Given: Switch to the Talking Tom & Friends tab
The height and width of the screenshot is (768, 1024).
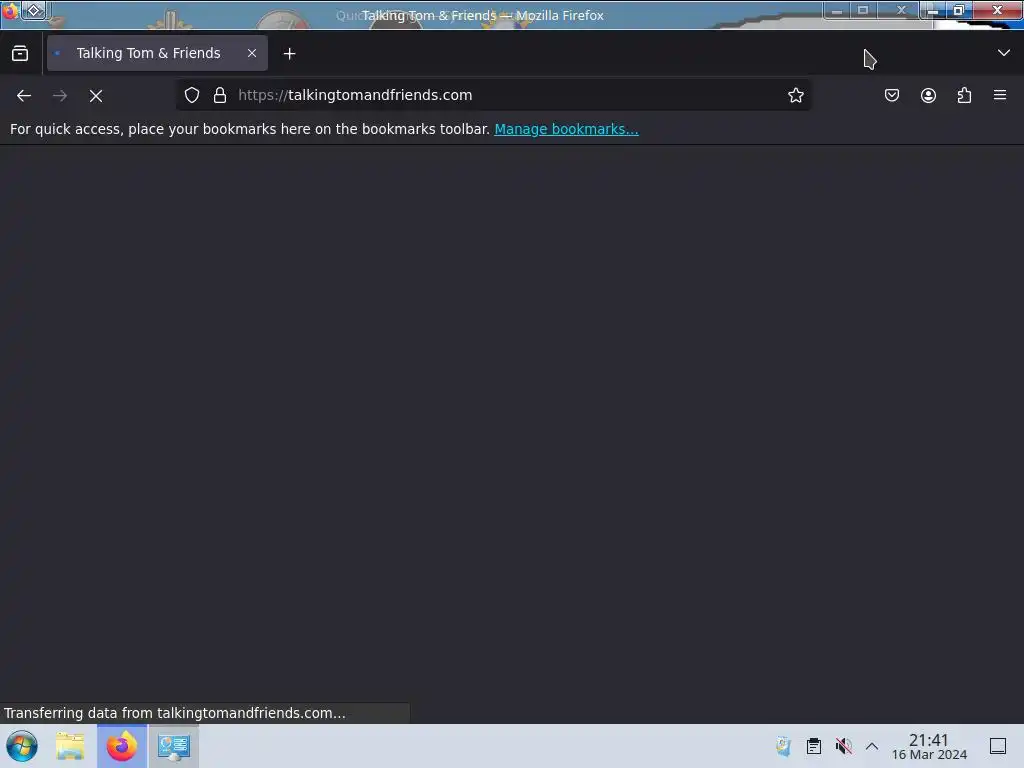Looking at the screenshot, I should pos(157,54).
